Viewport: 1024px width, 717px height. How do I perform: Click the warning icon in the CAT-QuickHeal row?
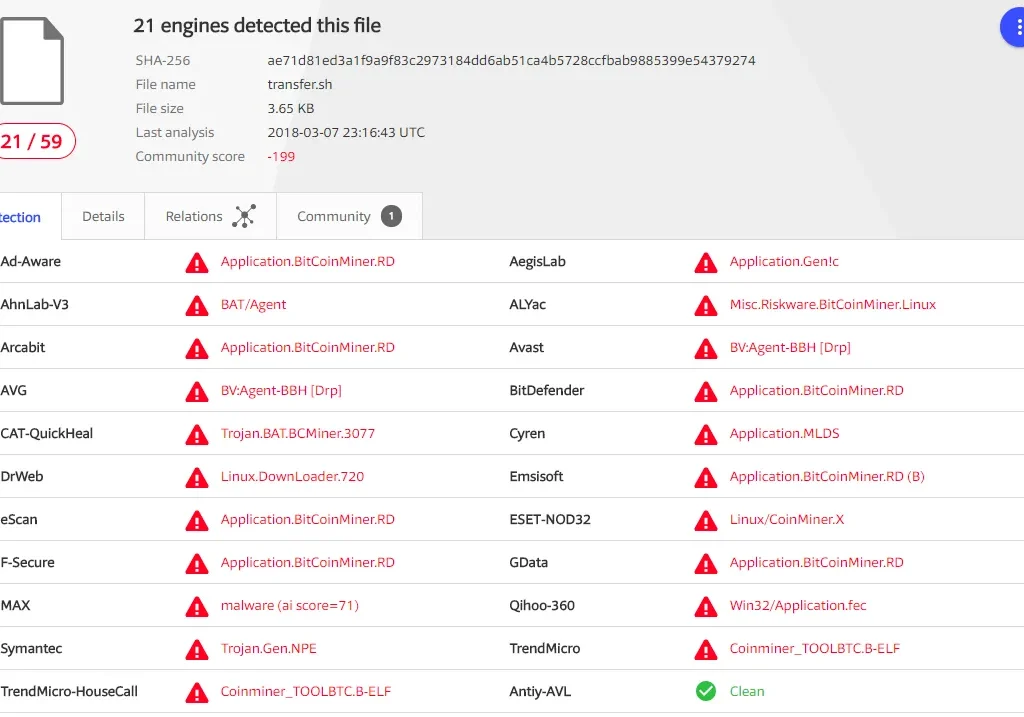point(197,435)
